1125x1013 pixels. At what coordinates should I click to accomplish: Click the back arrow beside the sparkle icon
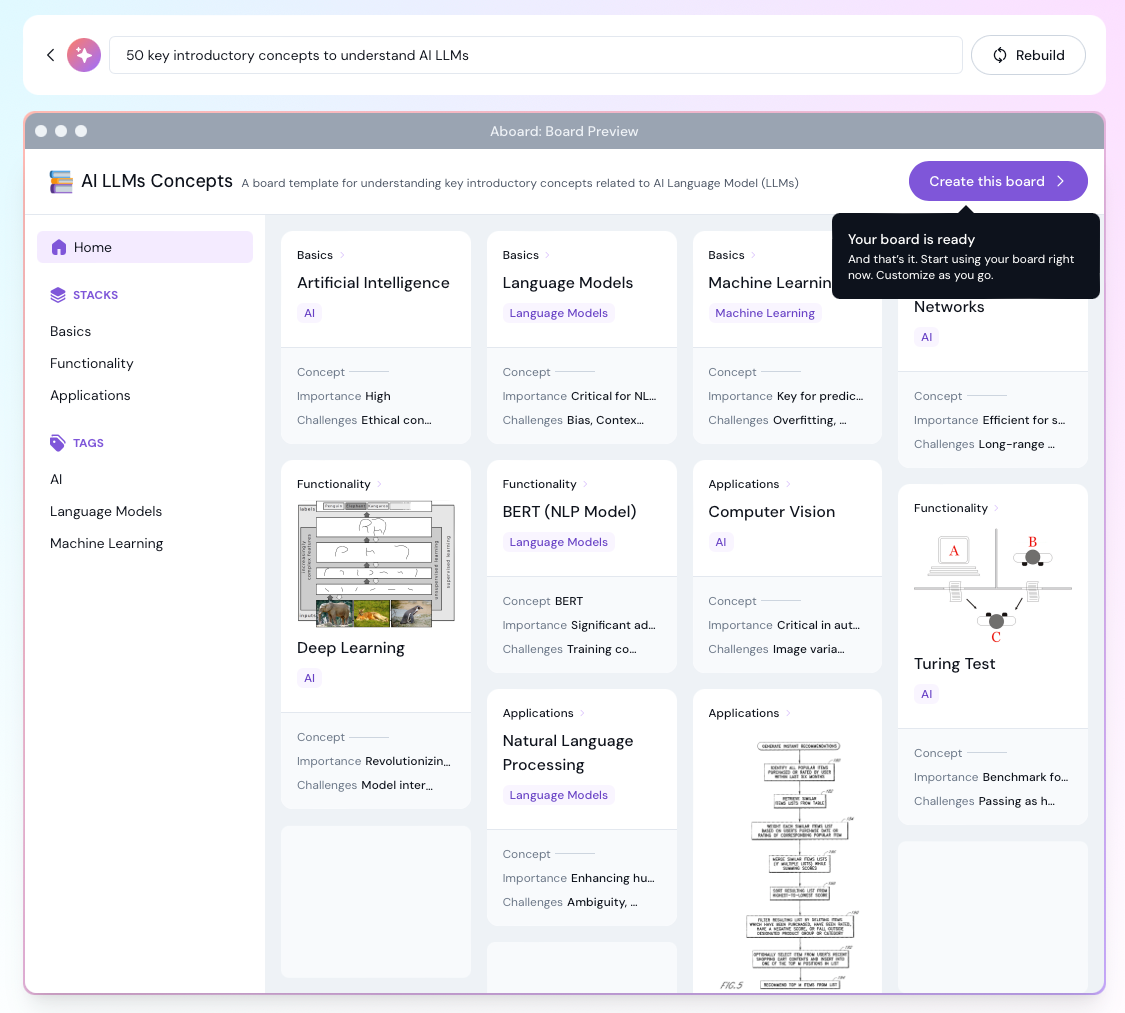click(50, 55)
